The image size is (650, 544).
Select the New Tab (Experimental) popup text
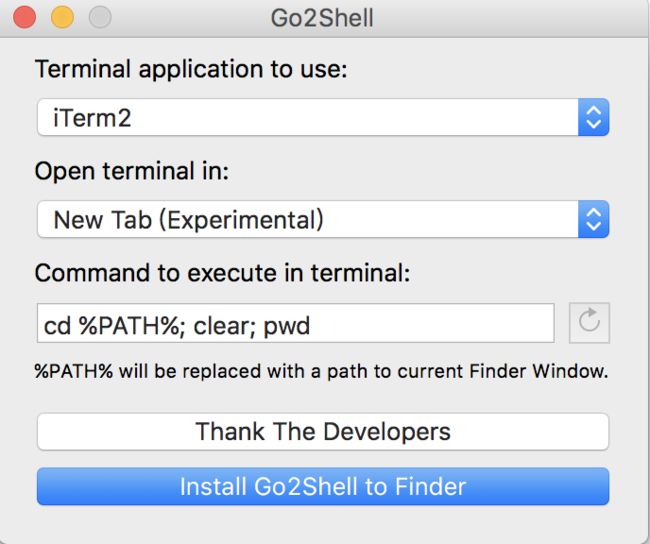(188, 220)
